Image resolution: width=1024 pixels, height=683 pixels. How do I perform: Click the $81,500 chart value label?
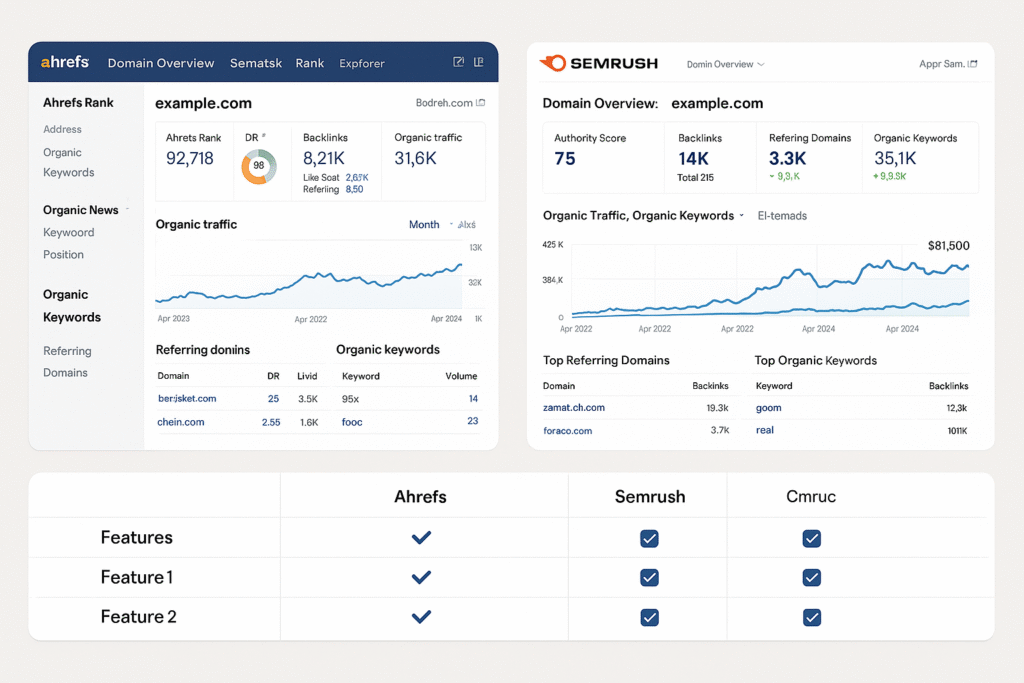click(948, 246)
